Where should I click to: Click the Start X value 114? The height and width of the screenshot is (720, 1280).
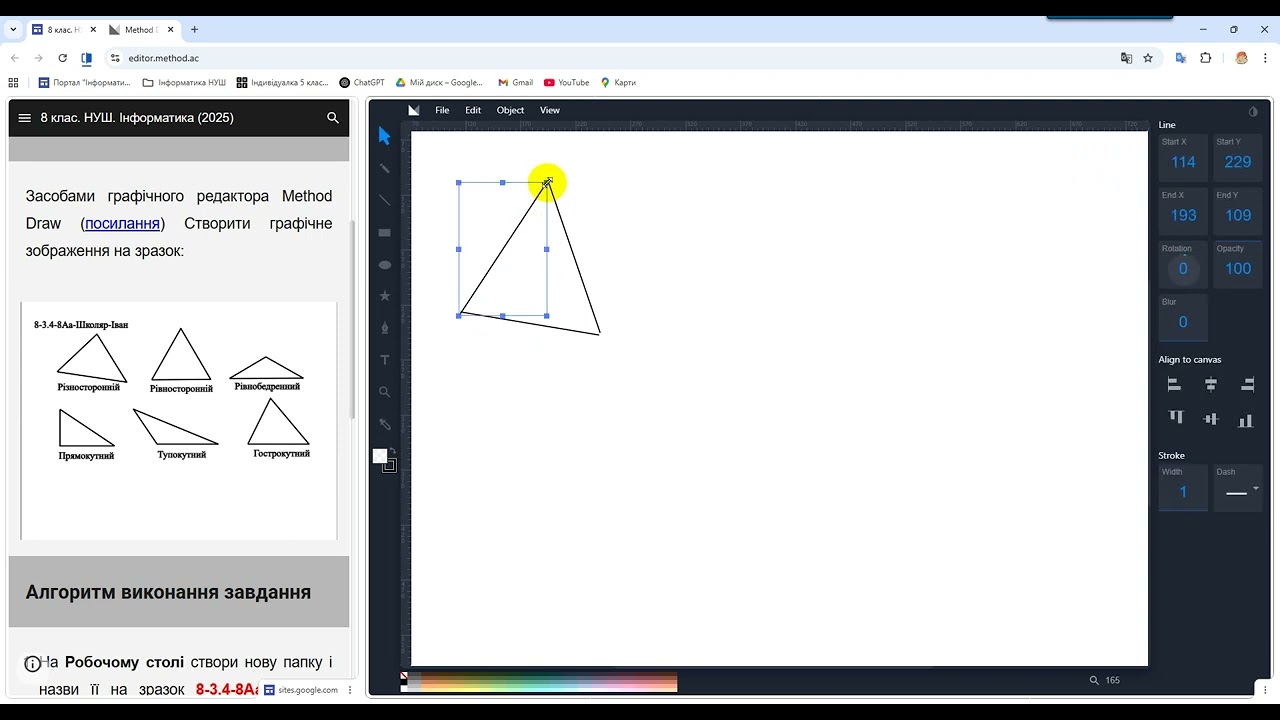tap(1183, 162)
